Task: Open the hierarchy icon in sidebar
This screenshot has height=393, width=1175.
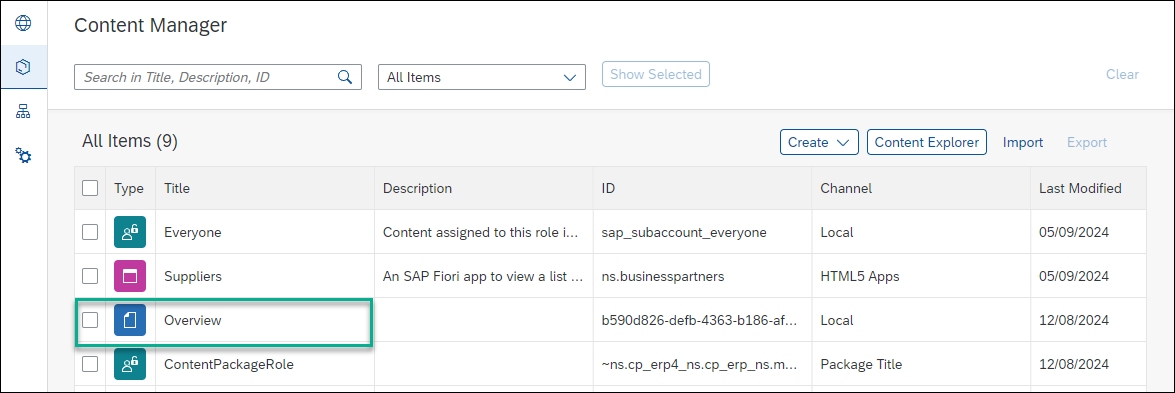Action: [x=24, y=112]
